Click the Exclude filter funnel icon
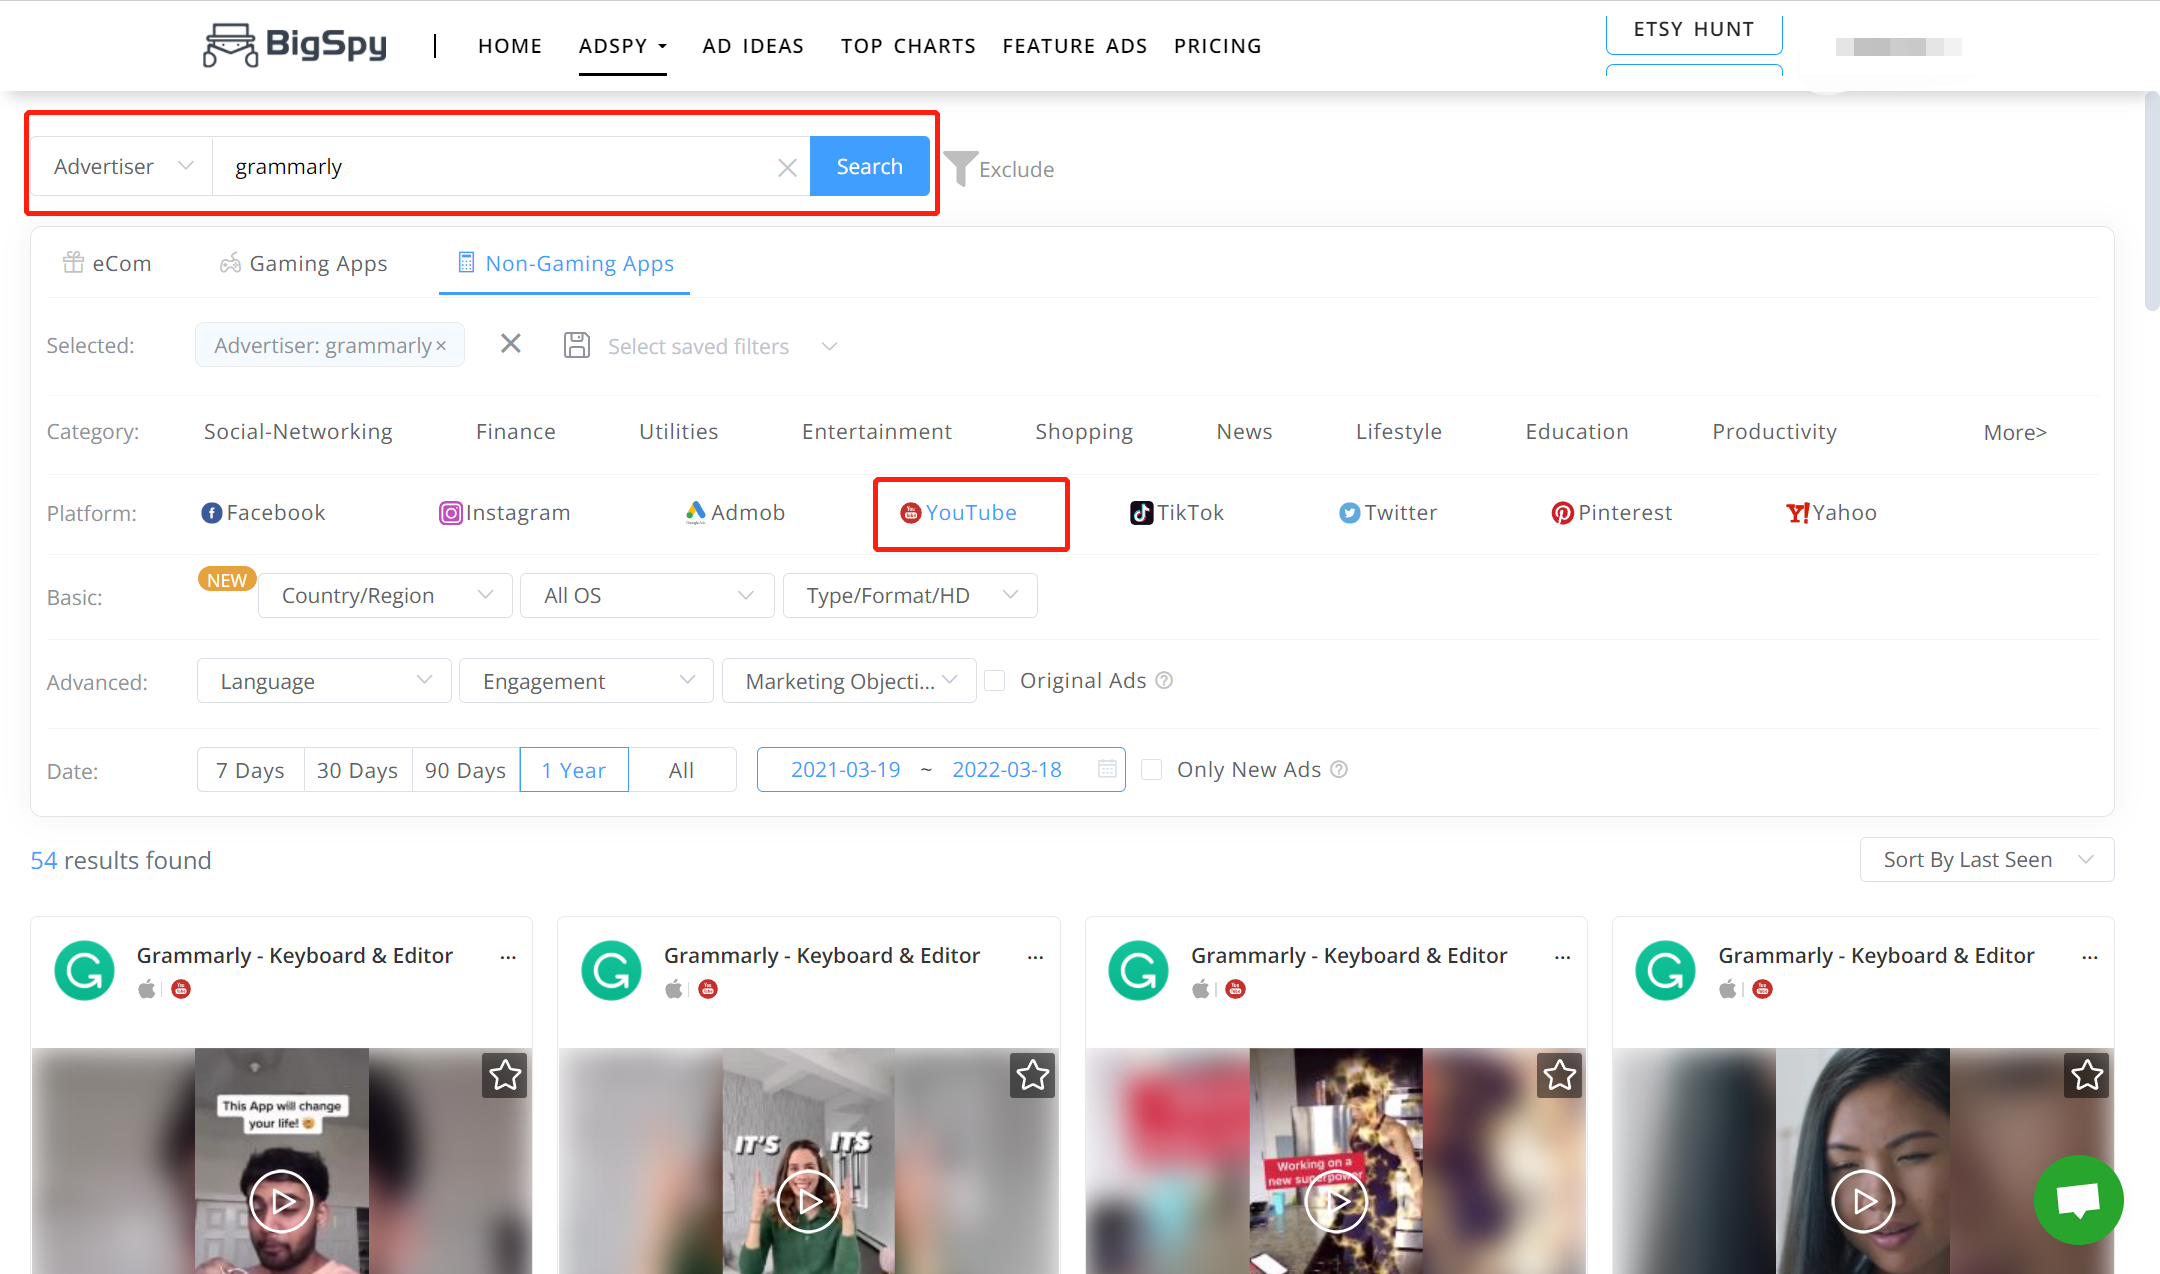 960,168
